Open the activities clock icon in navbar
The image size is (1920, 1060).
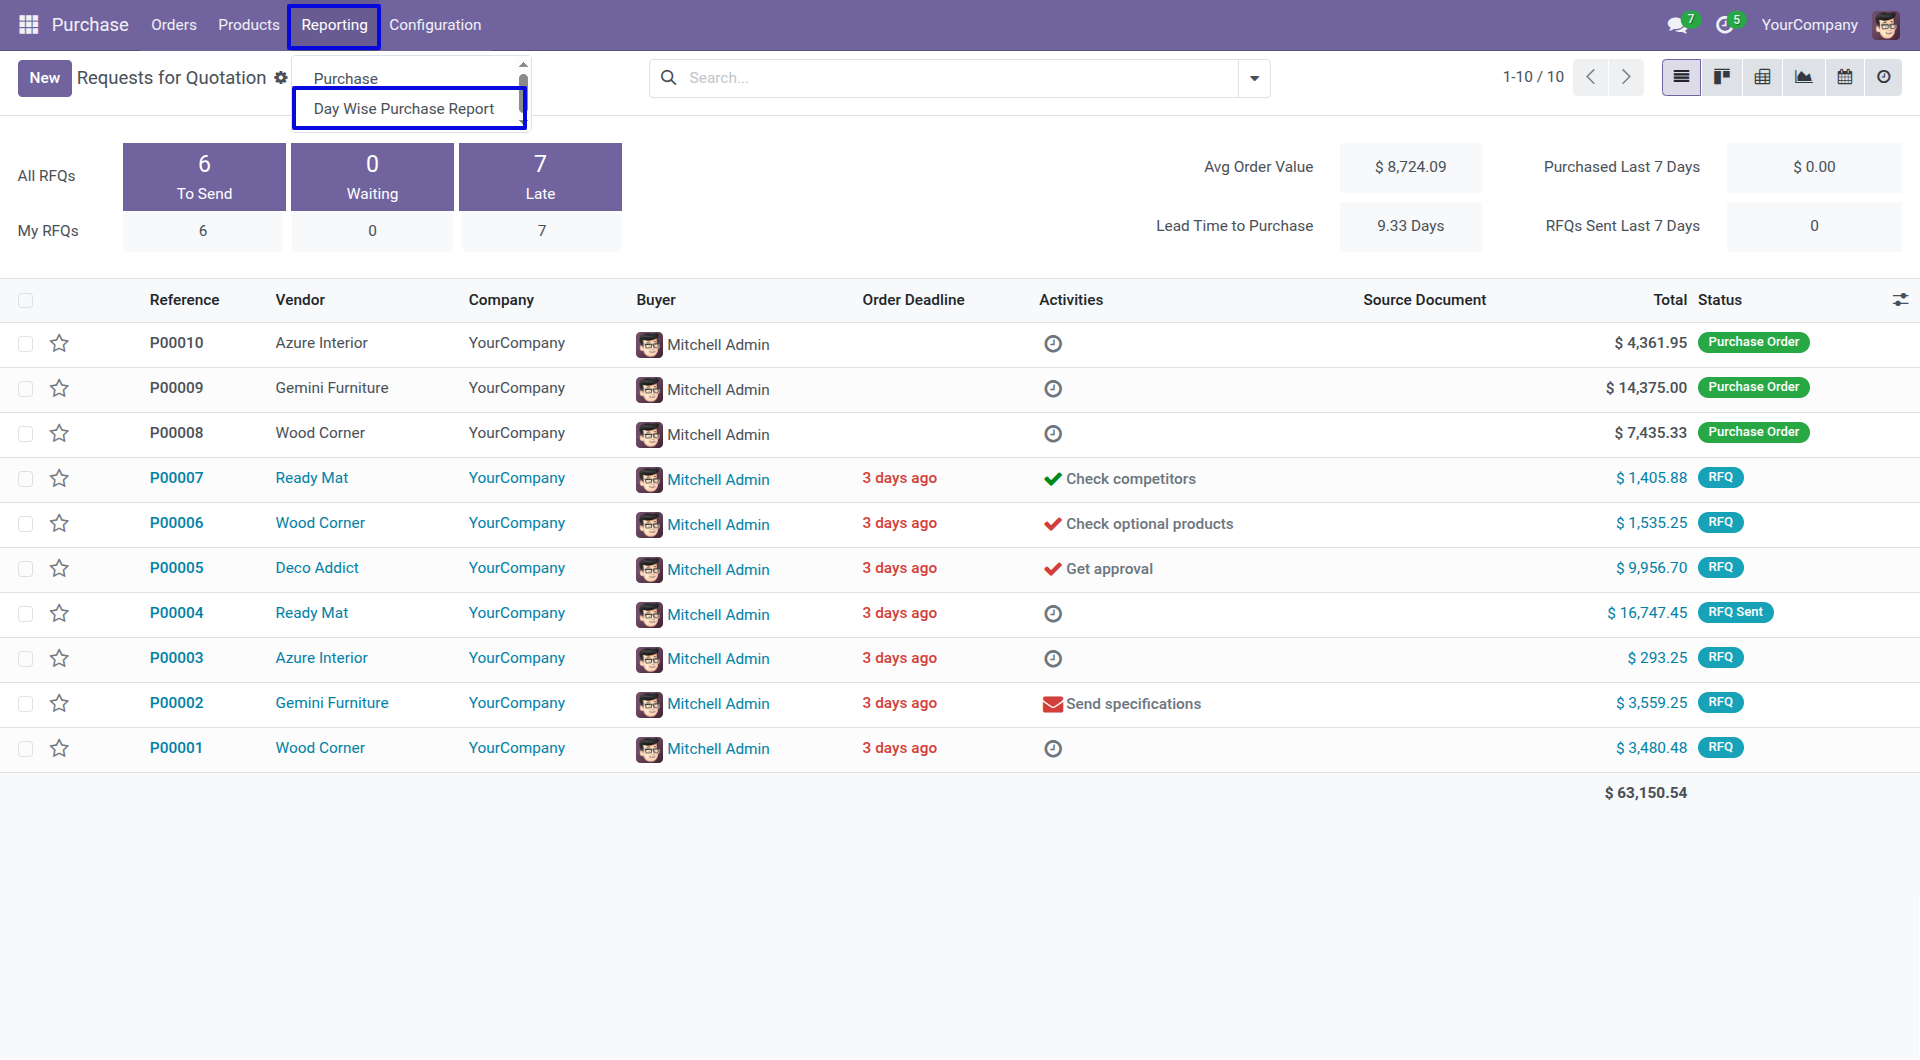coord(1725,25)
